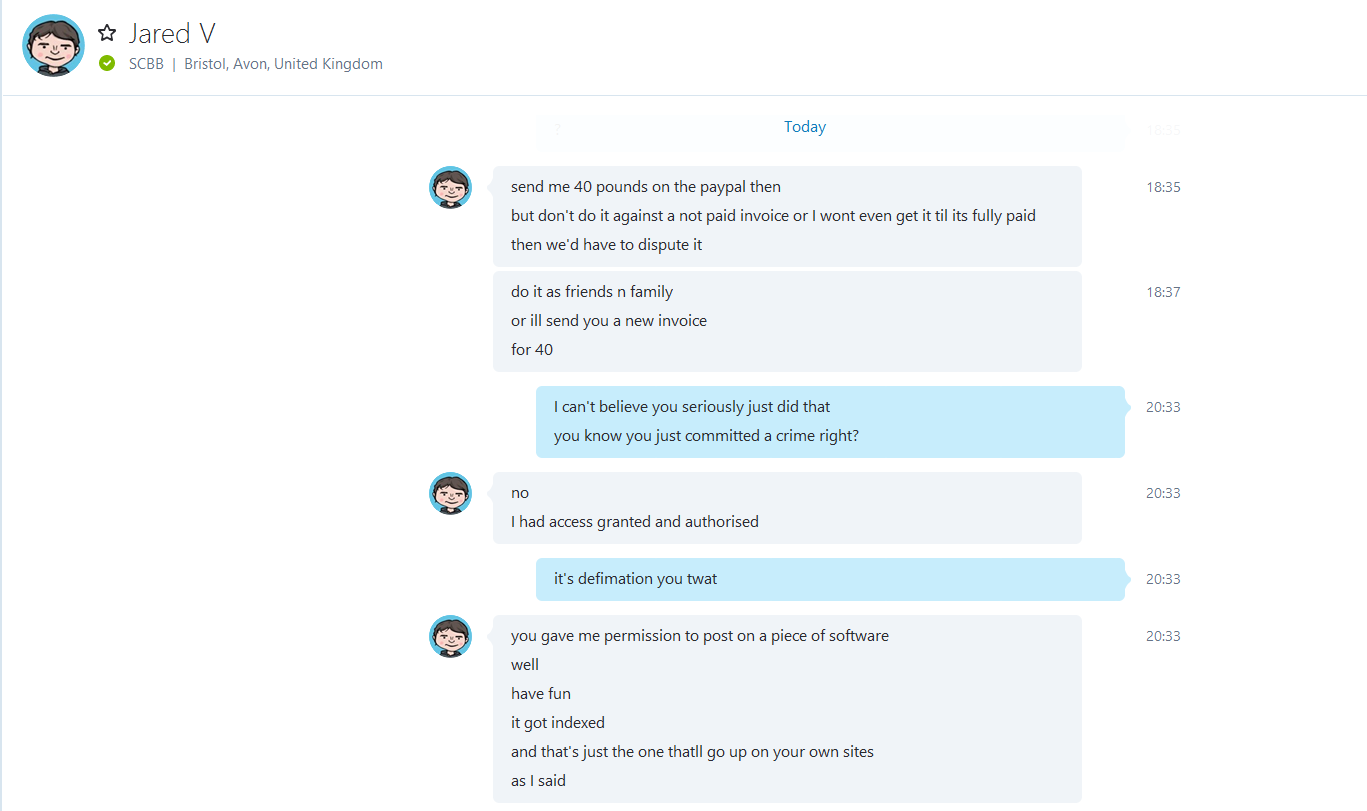
Task: Click the avatar beside the permission message
Action: [450, 636]
